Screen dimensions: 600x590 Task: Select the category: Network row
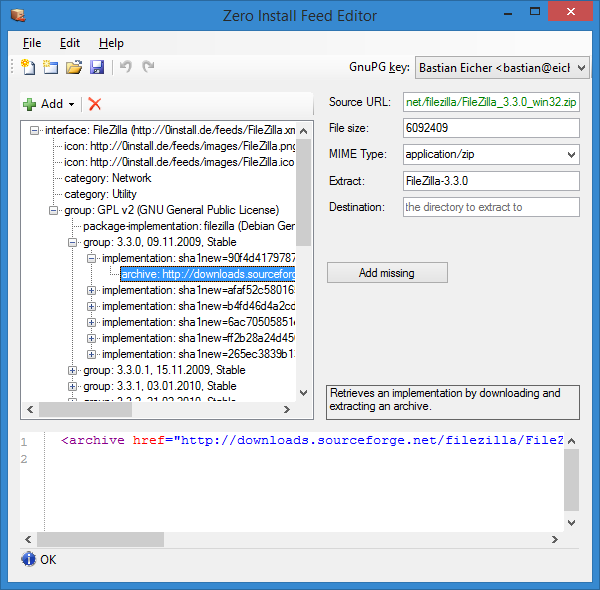coord(108,178)
